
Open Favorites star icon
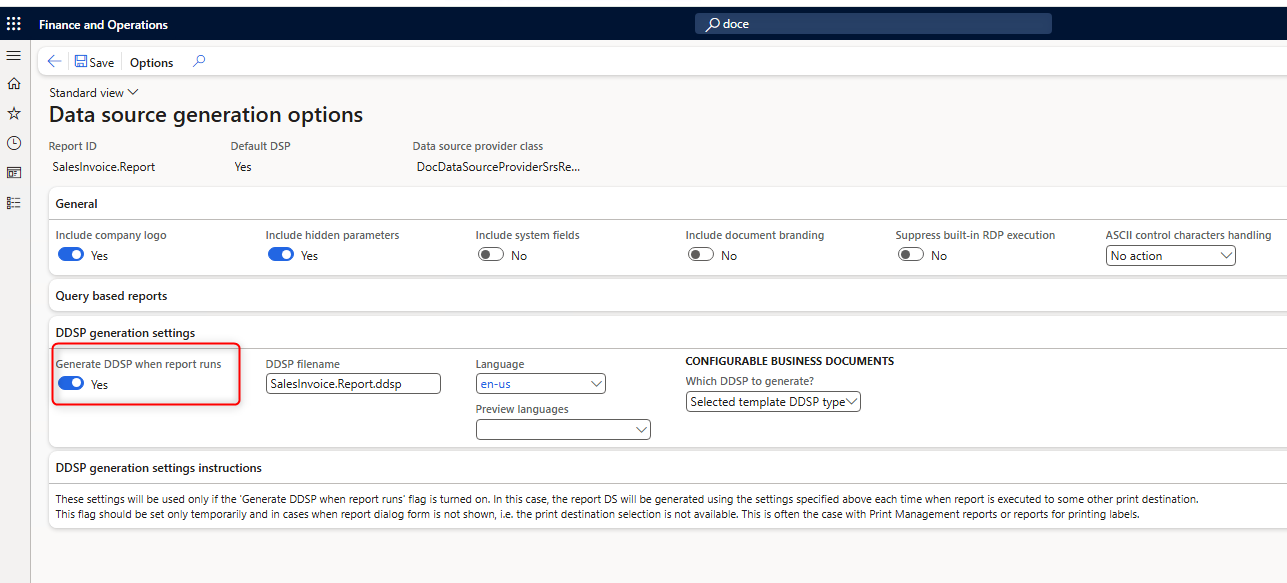pyautogui.click(x=14, y=114)
